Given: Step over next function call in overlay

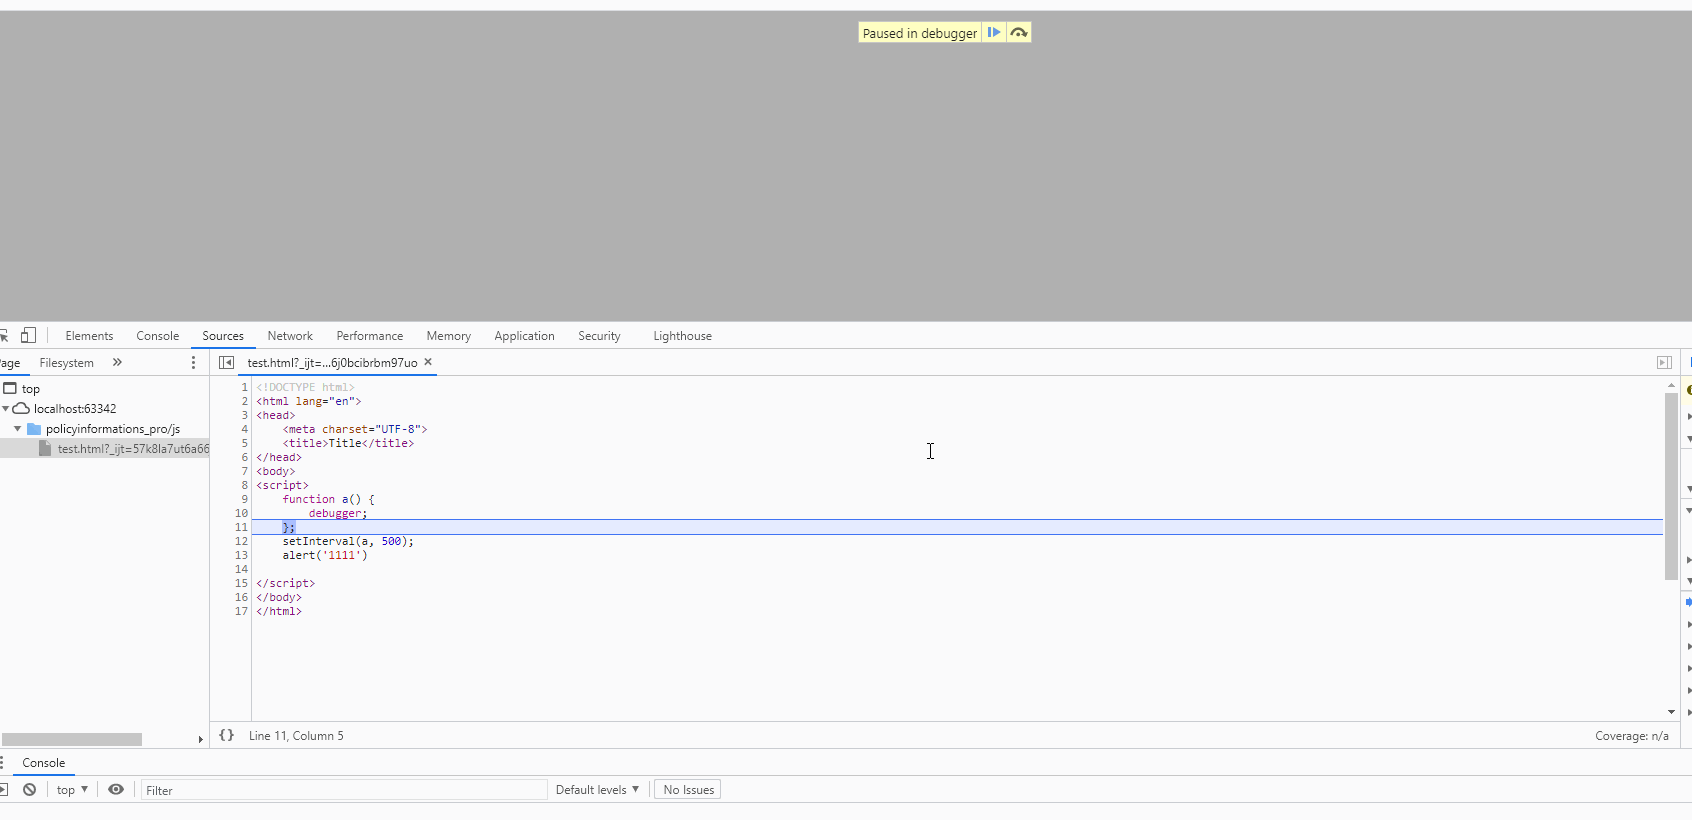Looking at the screenshot, I should point(1018,33).
